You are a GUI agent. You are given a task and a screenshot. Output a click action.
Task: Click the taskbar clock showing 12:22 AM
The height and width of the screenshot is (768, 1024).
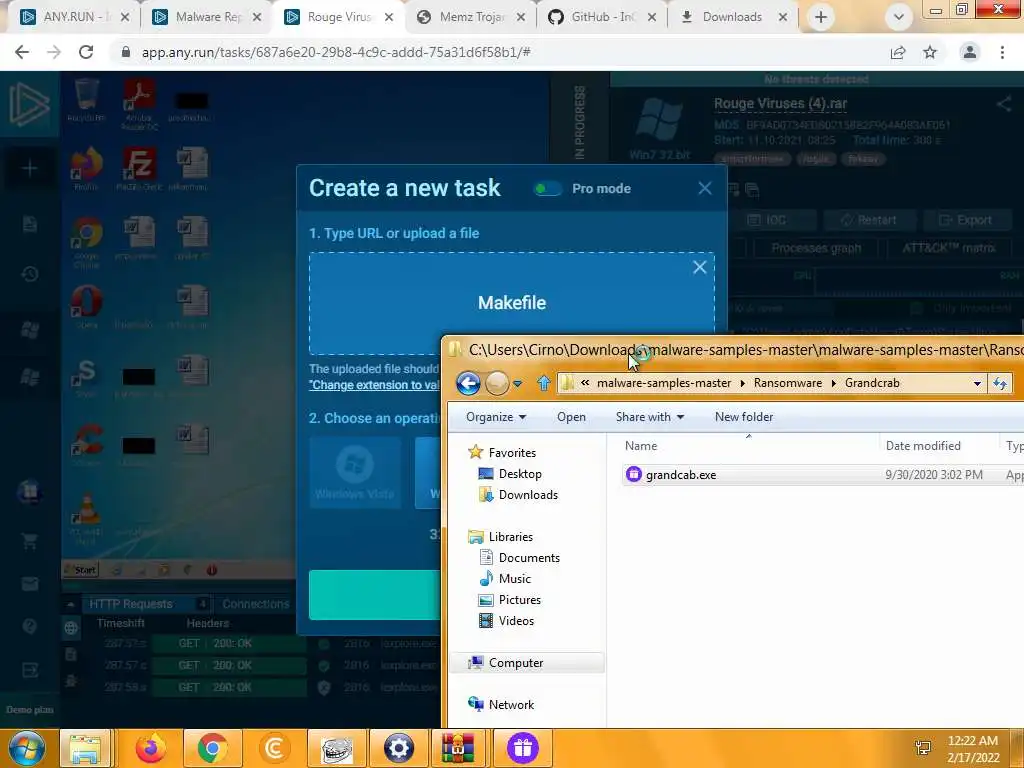[972, 748]
